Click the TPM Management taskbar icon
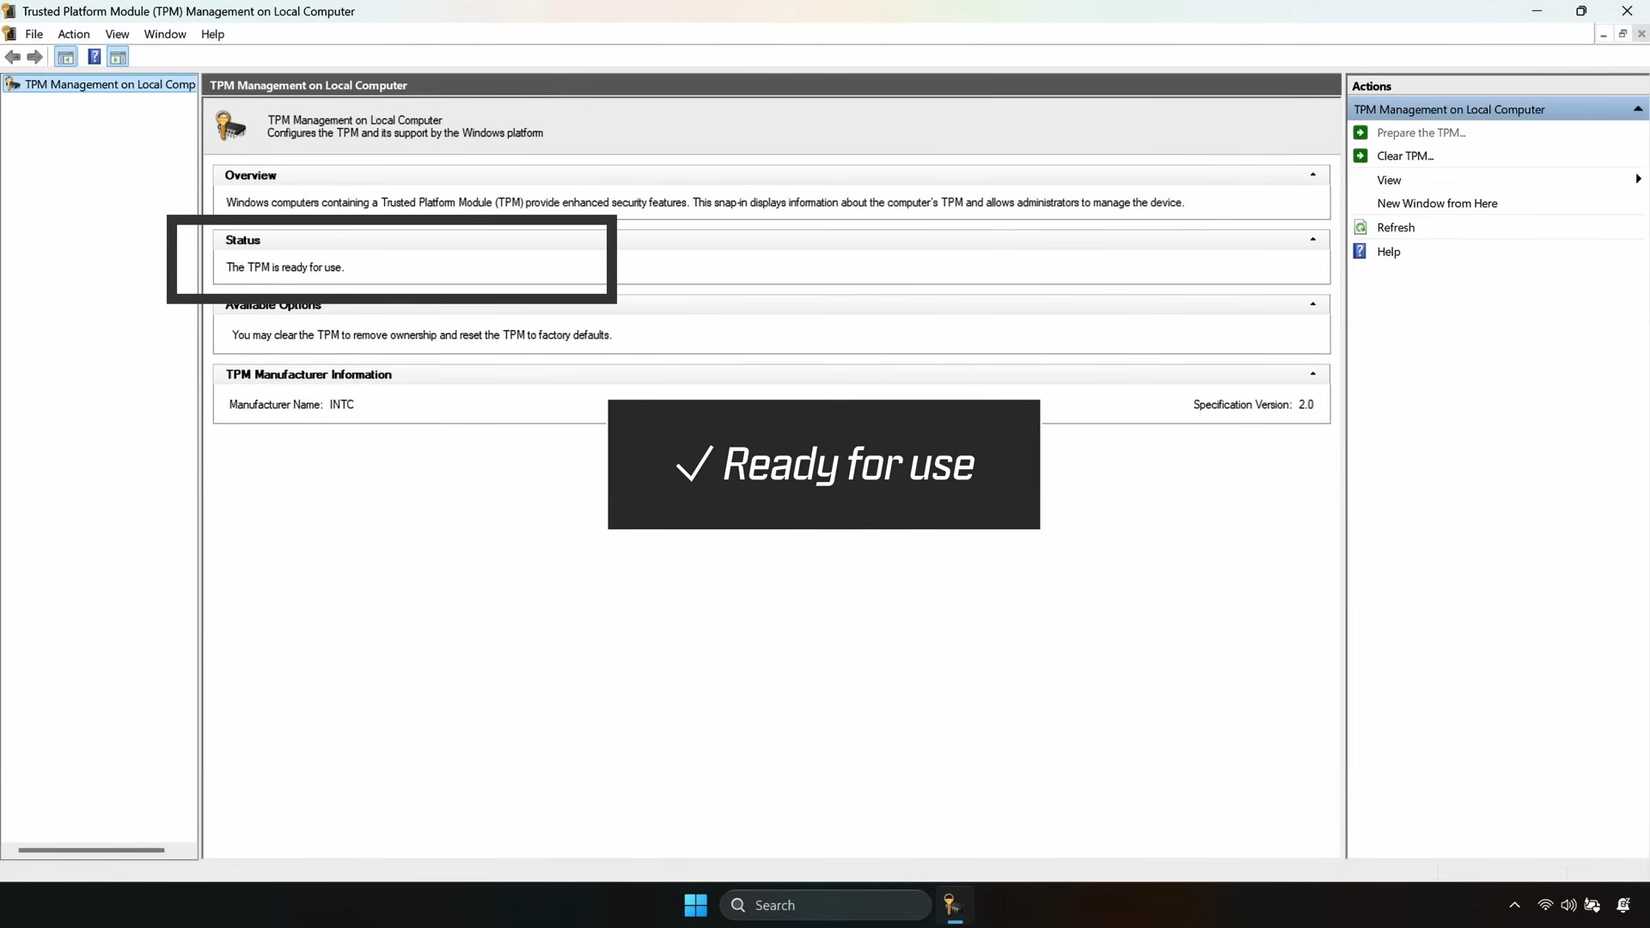1650x928 pixels. (950, 905)
